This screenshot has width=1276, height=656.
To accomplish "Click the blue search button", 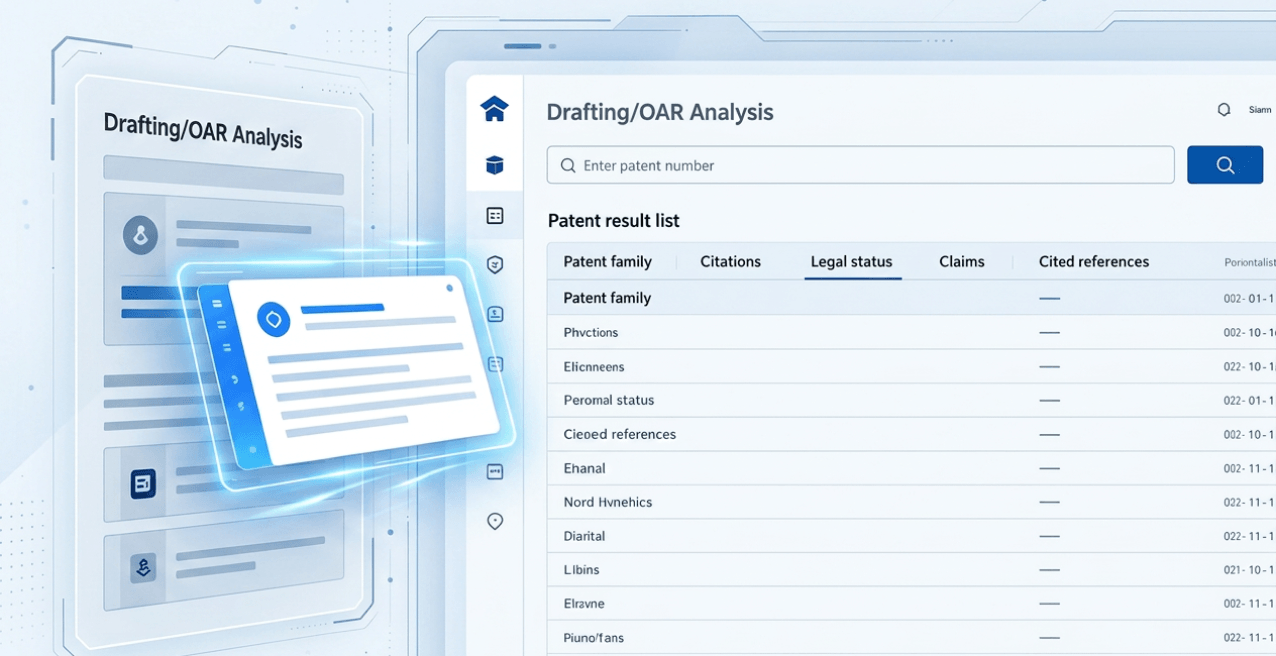I will (x=1225, y=165).
